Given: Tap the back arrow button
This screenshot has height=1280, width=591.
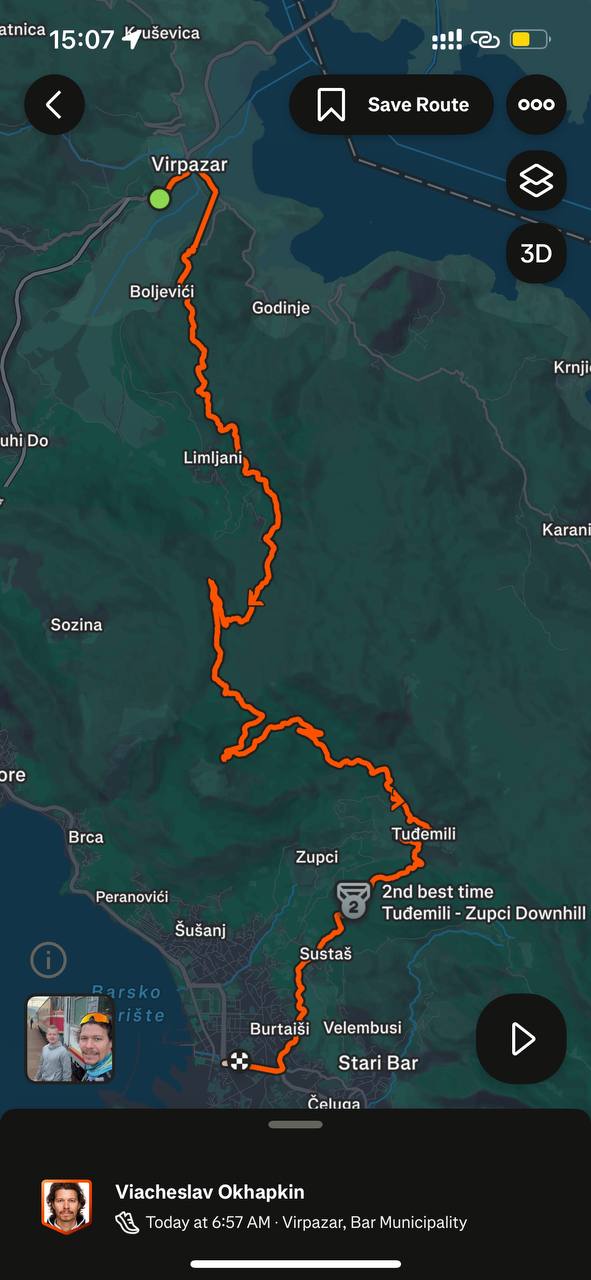Looking at the screenshot, I should [x=54, y=104].
